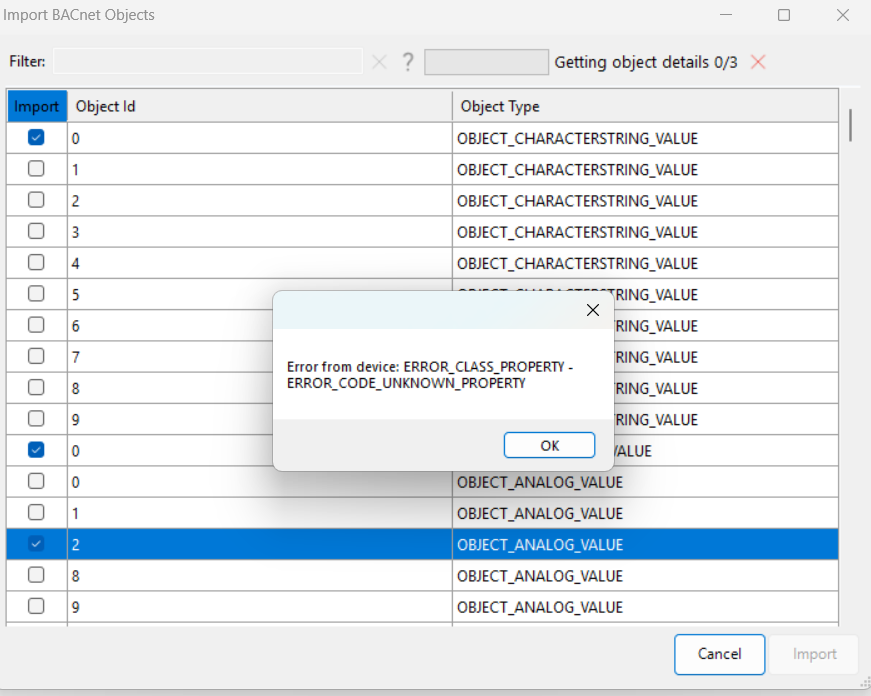871x696 pixels.
Task: Click the Import button at the bottom
Action: point(814,654)
